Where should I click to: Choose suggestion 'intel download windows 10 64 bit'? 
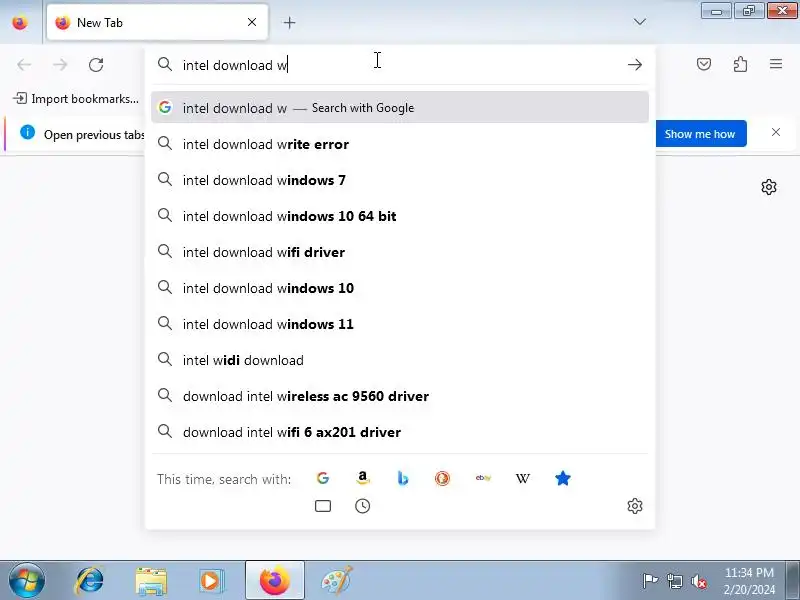pos(399,216)
